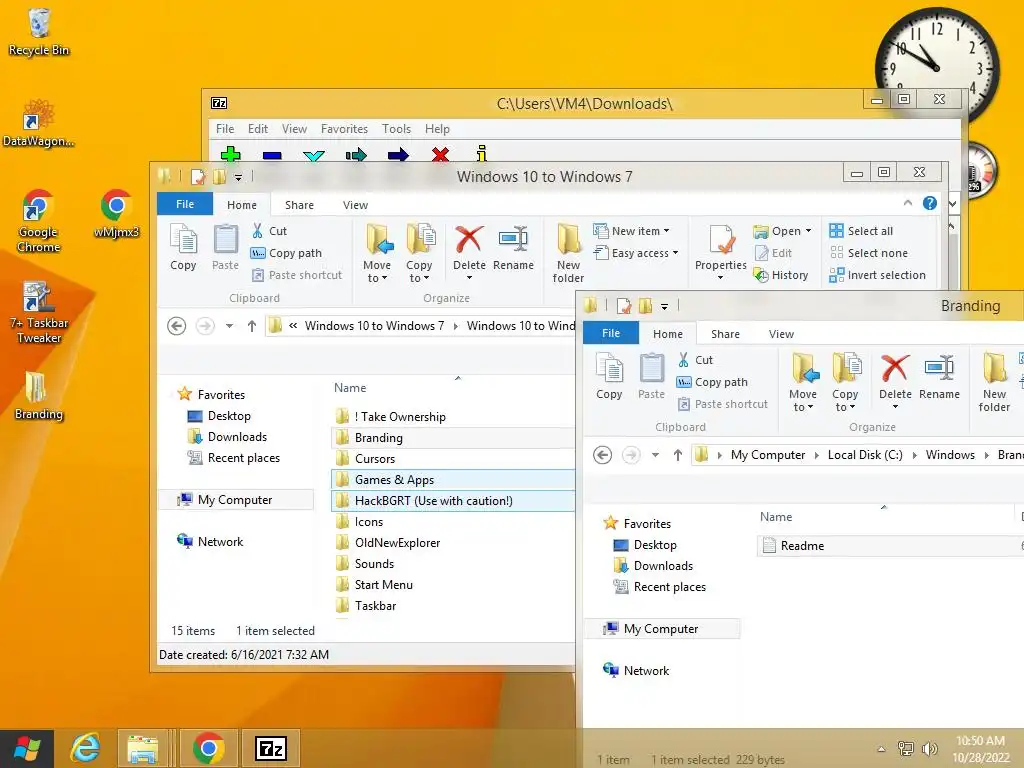The image size is (1024, 768).
Task: Click the yellow Info icon in 7-Zip toolbar
Action: [x=482, y=153]
